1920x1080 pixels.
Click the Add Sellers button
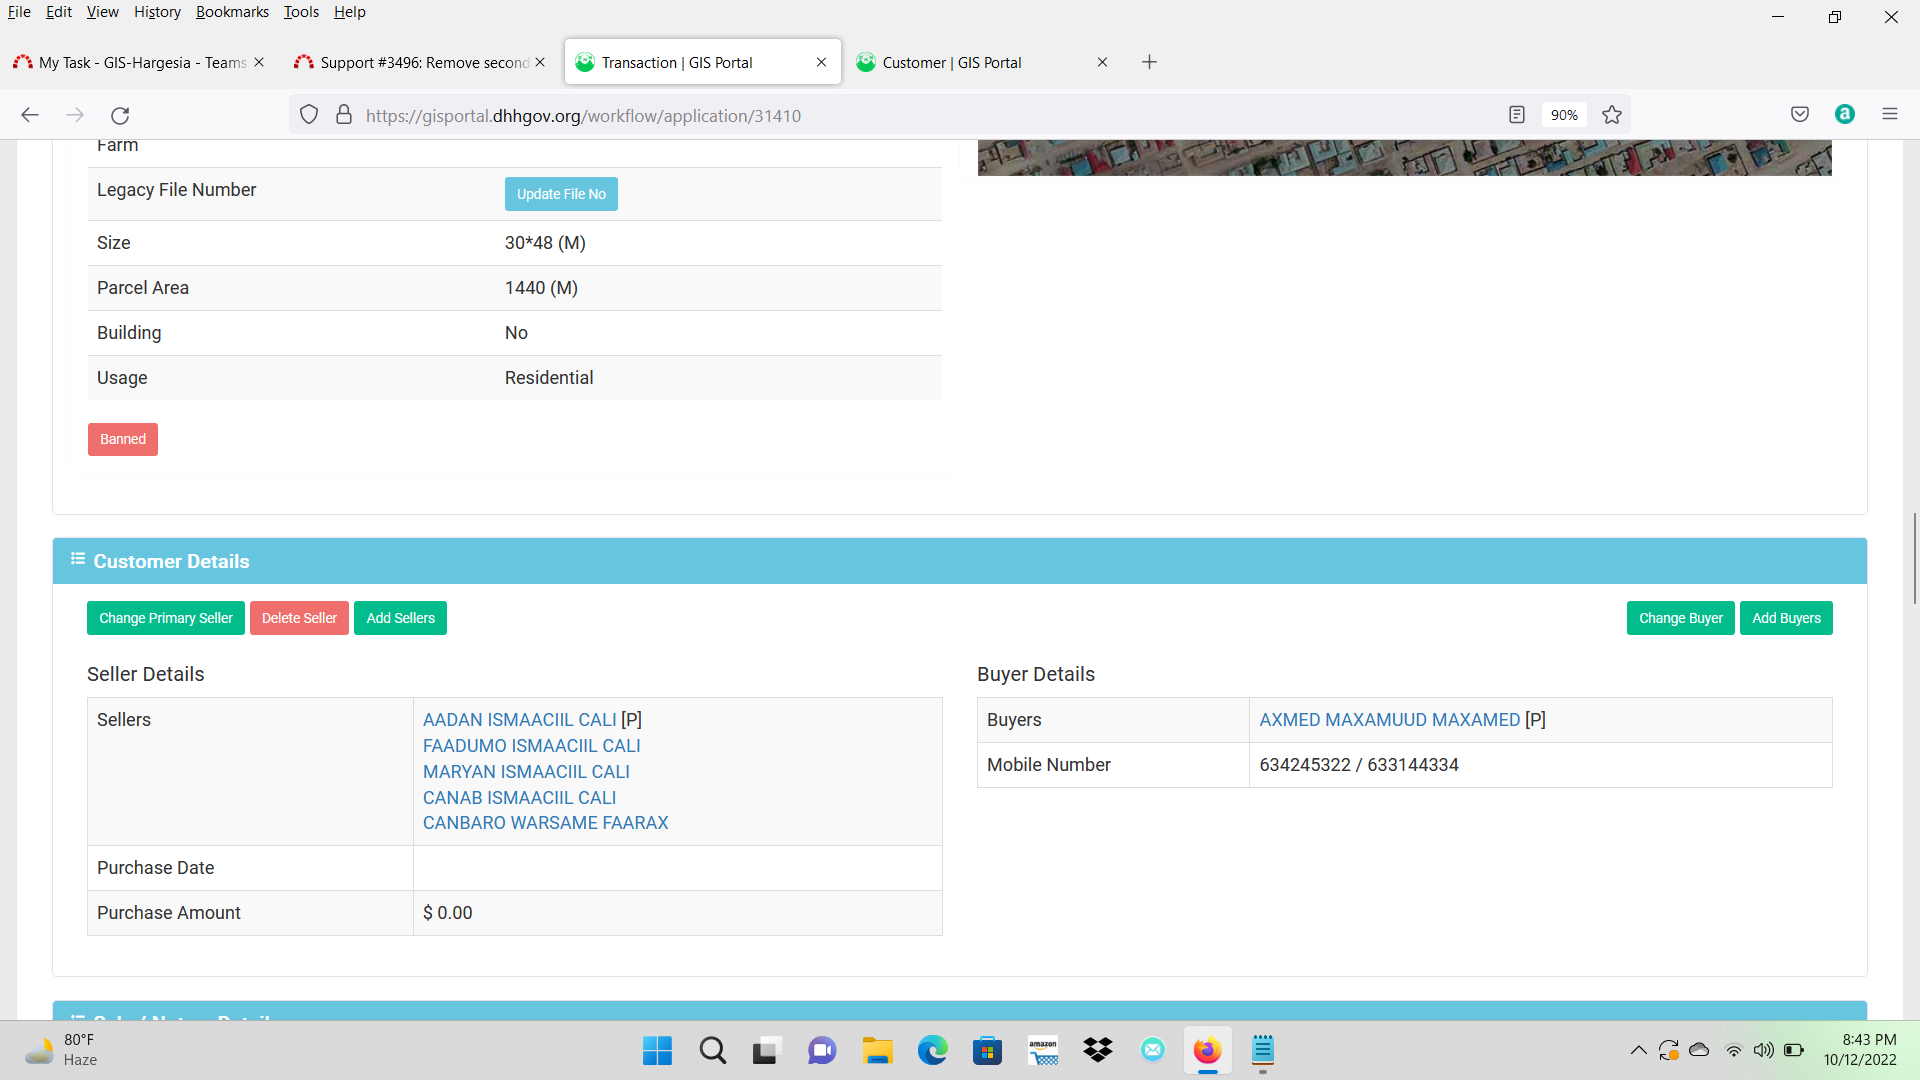[400, 618]
